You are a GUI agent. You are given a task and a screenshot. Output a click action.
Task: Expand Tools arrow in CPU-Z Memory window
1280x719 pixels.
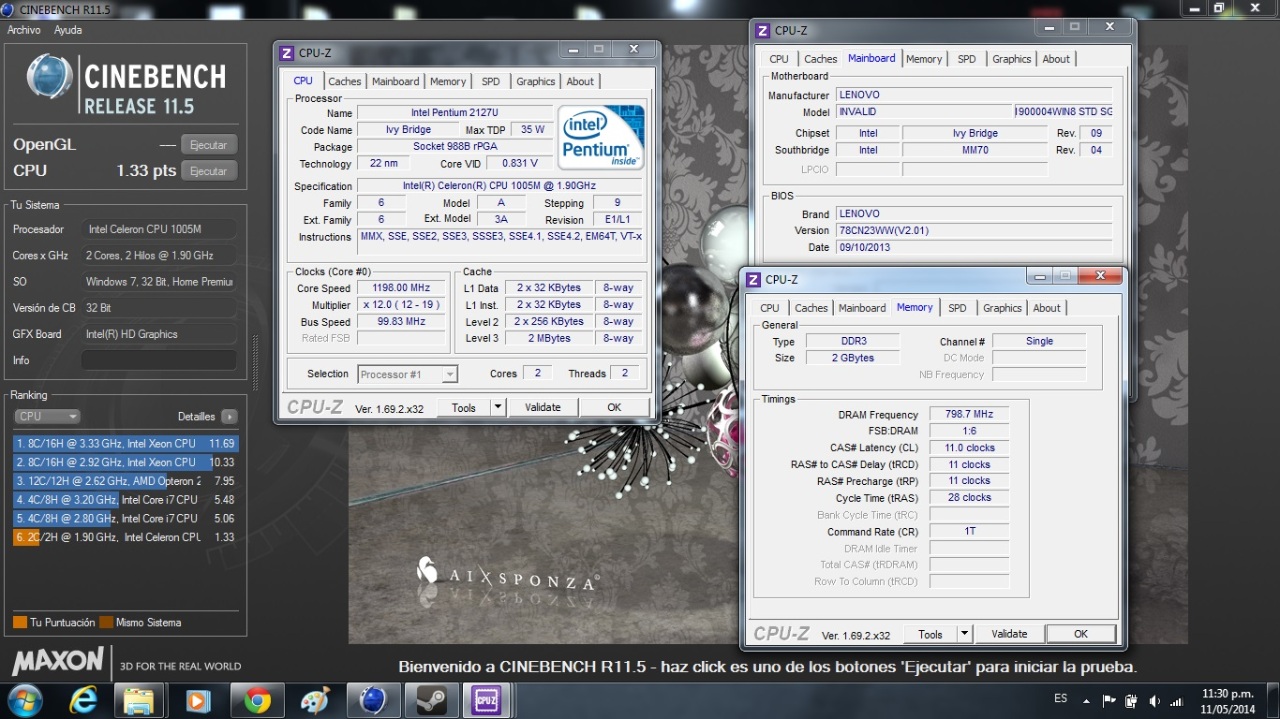[x=964, y=634]
